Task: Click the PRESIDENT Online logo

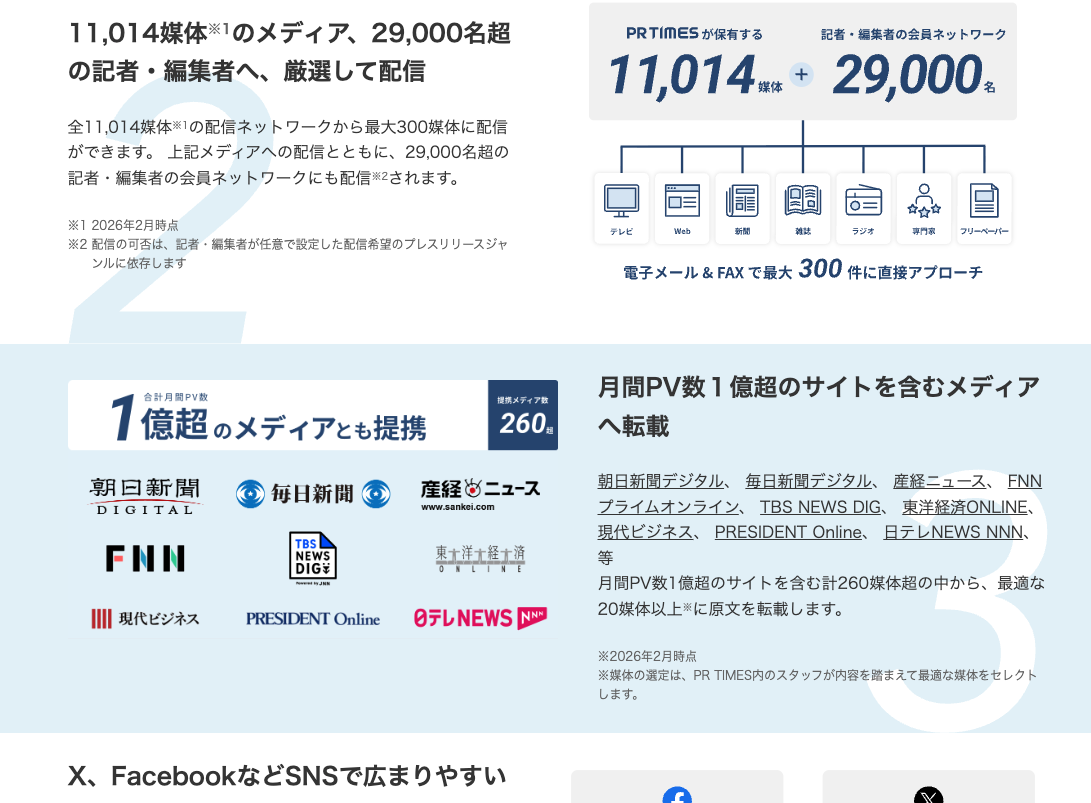Action: point(312,619)
